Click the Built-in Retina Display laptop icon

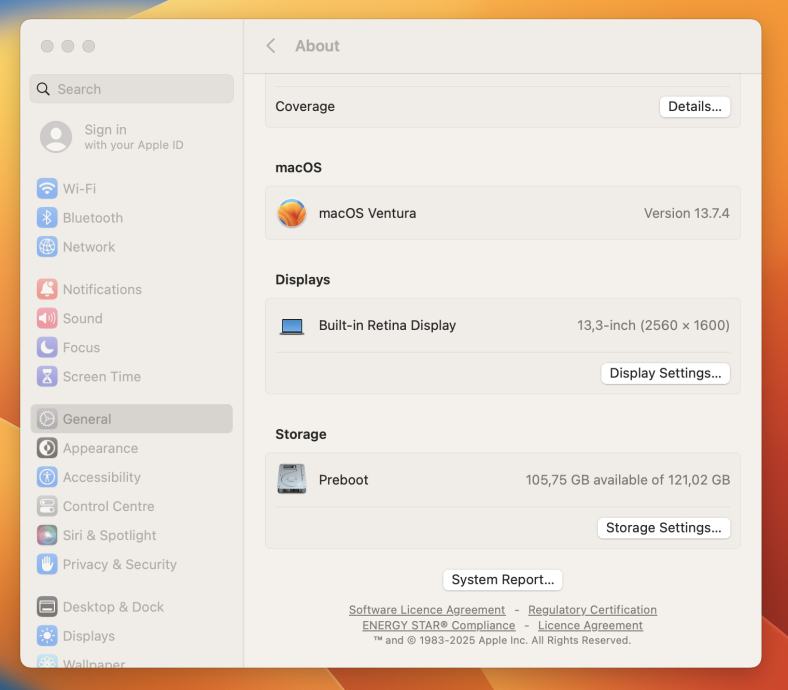click(x=291, y=327)
